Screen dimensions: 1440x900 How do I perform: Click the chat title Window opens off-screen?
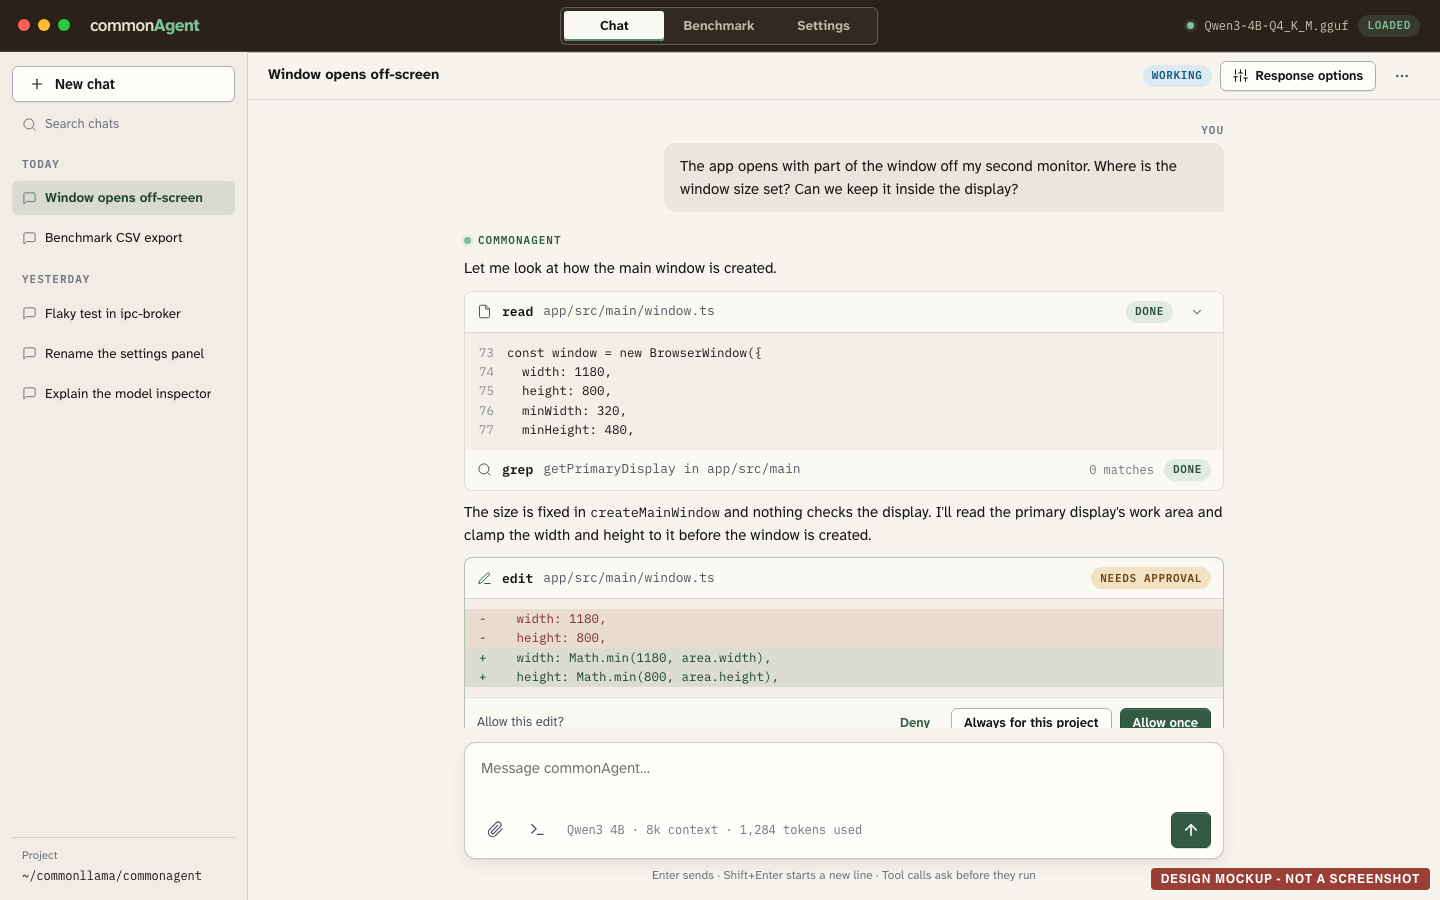(353, 75)
